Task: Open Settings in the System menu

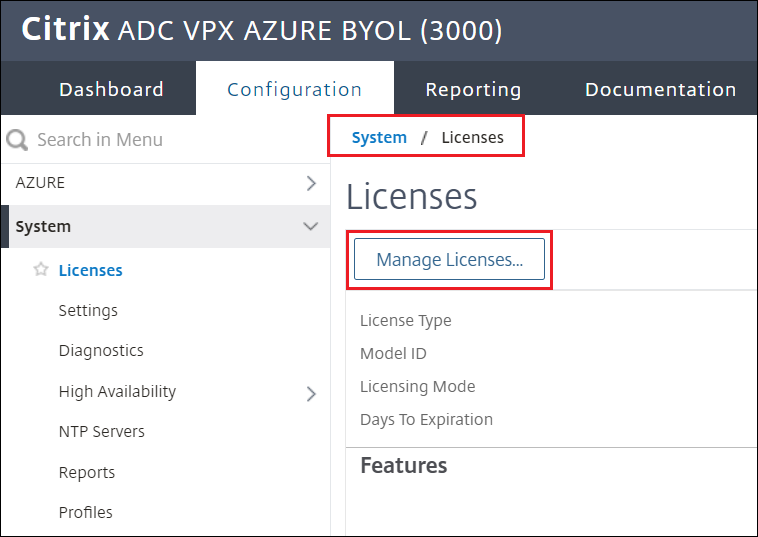Action: (x=88, y=310)
